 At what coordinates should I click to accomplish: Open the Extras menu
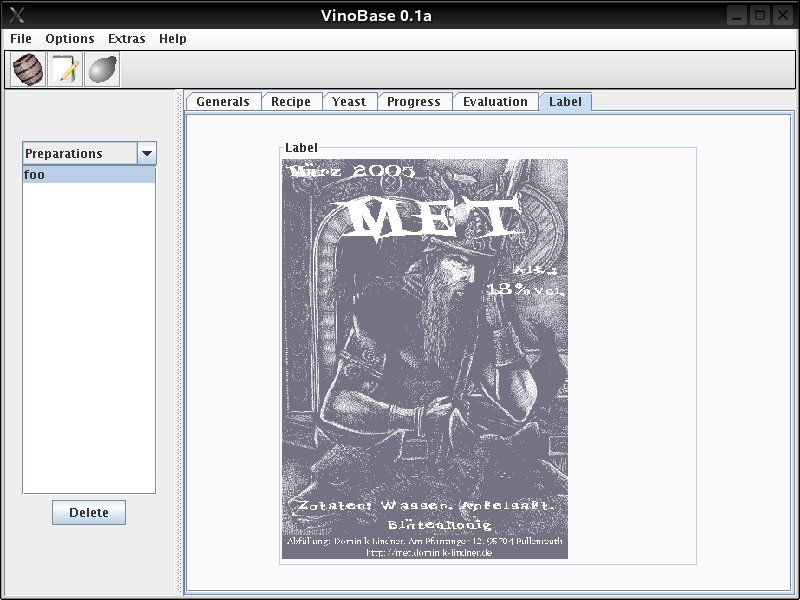click(x=127, y=39)
